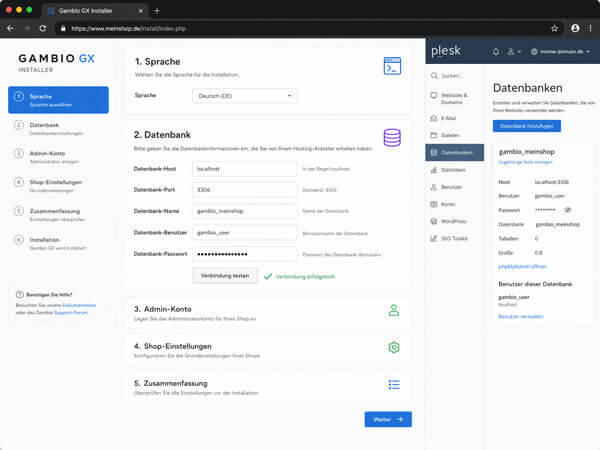Image resolution: width=600 pixels, height=450 pixels.
Task: Click the Datenbank-Passwort input field
Action: pyautogui.click(x=244, y=254)
